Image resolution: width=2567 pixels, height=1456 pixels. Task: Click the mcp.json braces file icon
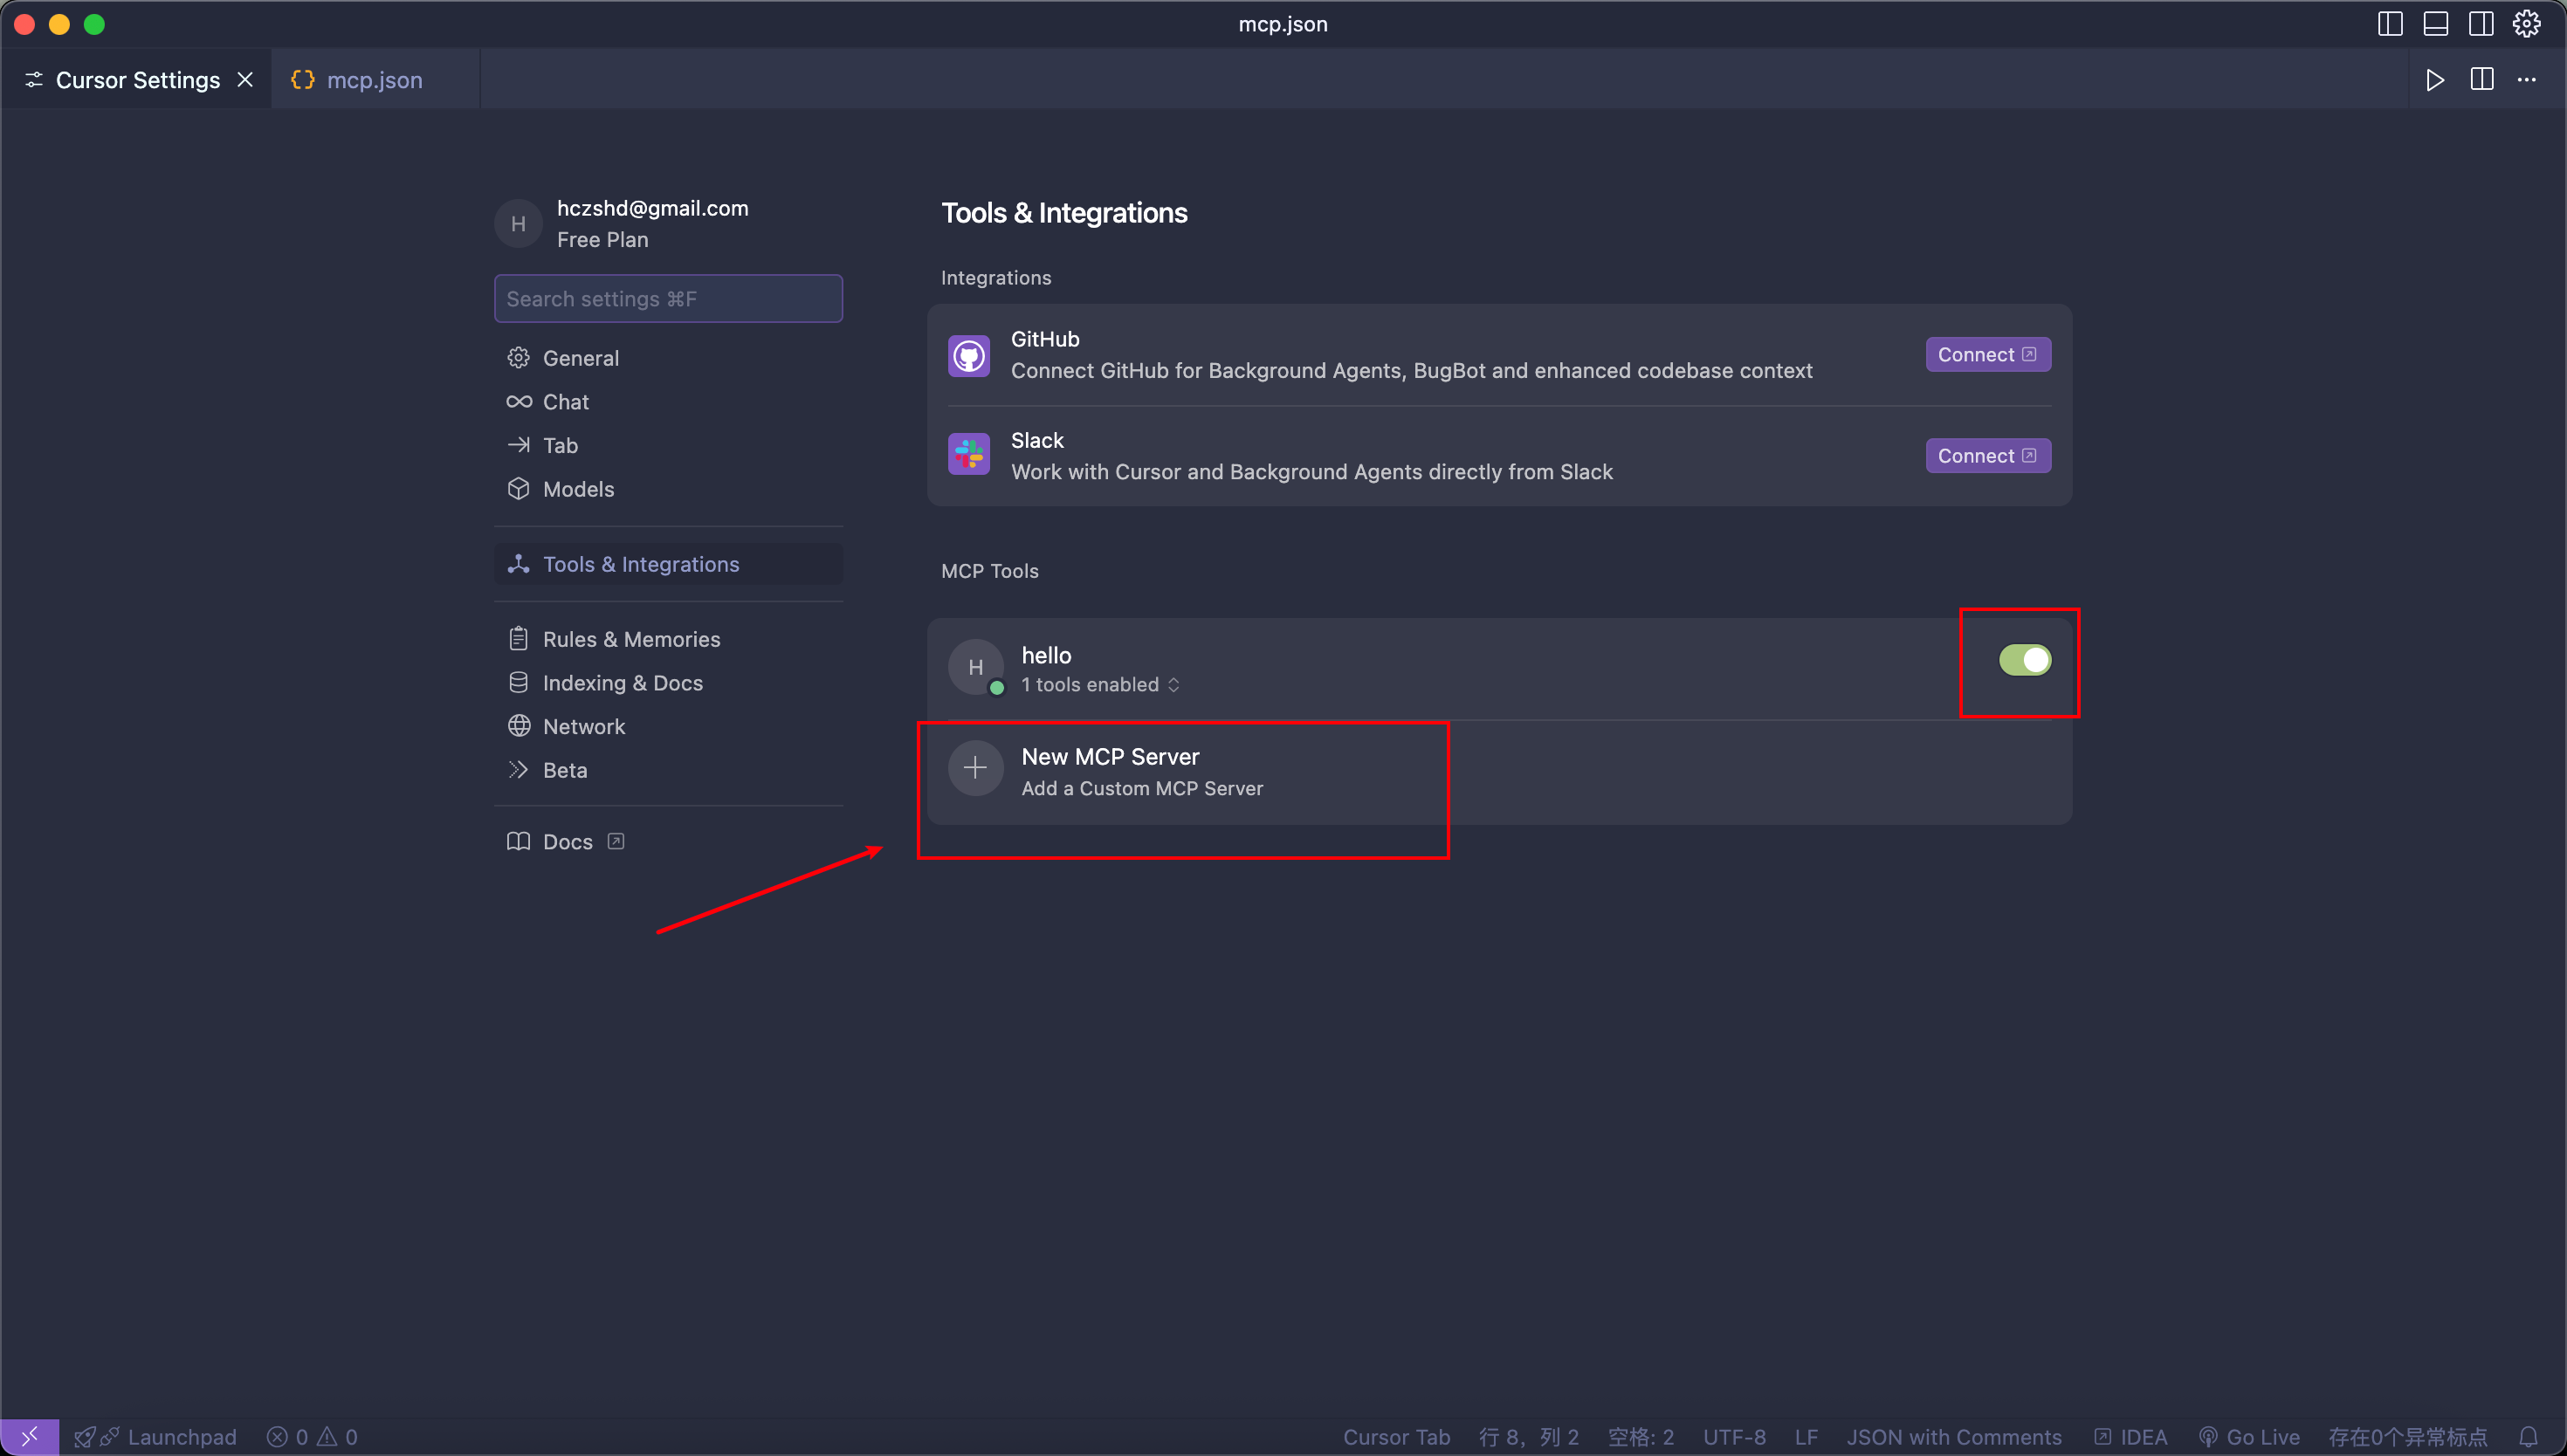[302, 80]
